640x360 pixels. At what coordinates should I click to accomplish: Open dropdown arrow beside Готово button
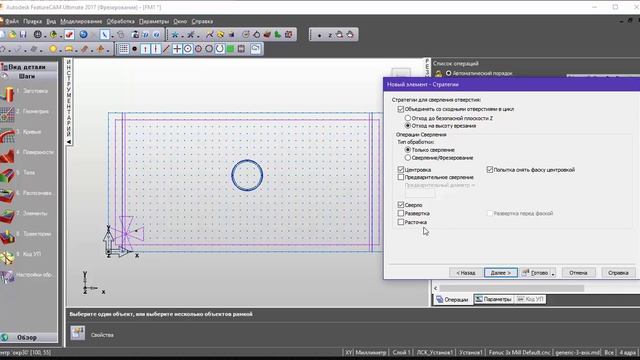pyautogui.click(x=553, y=273)
